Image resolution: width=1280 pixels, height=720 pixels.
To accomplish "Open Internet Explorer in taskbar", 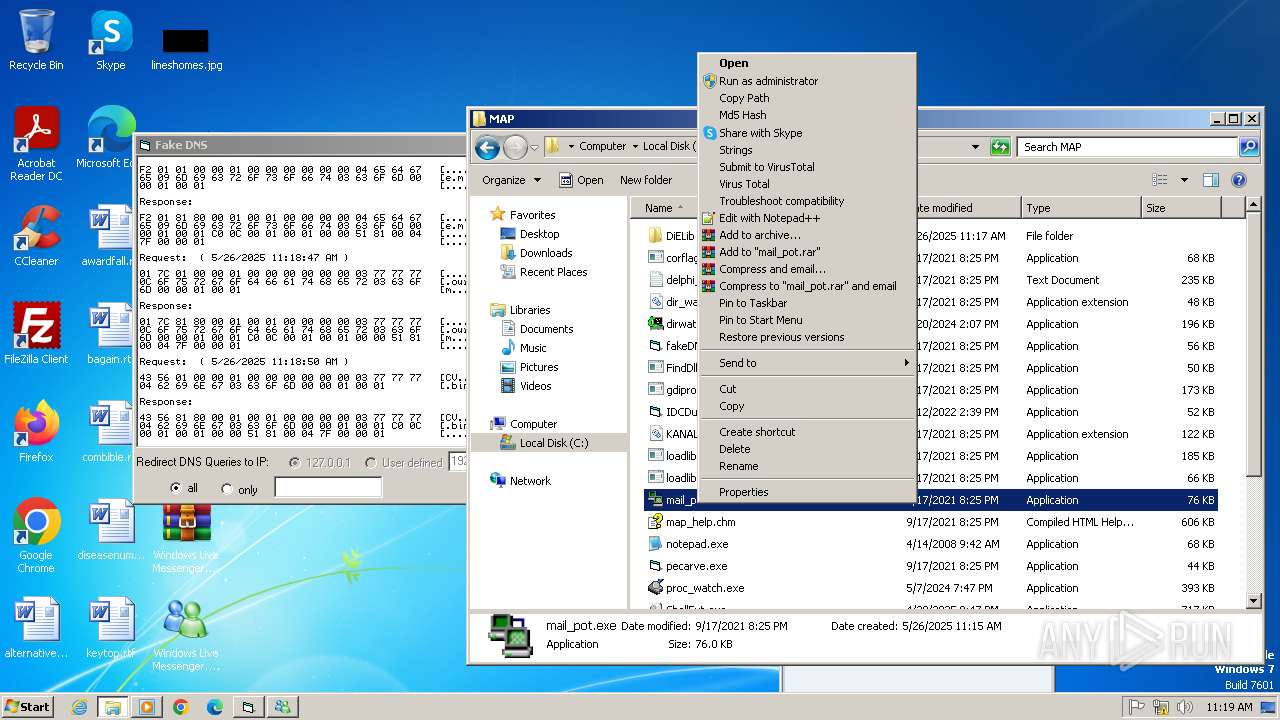I will point(79,706).
